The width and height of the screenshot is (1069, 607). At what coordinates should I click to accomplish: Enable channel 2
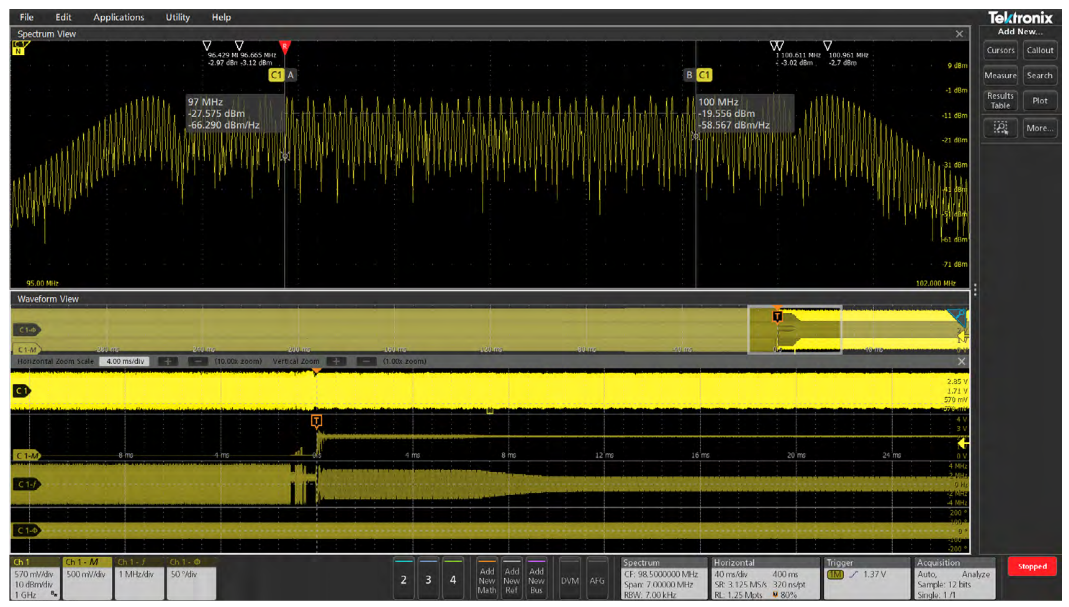pos(404,579)
